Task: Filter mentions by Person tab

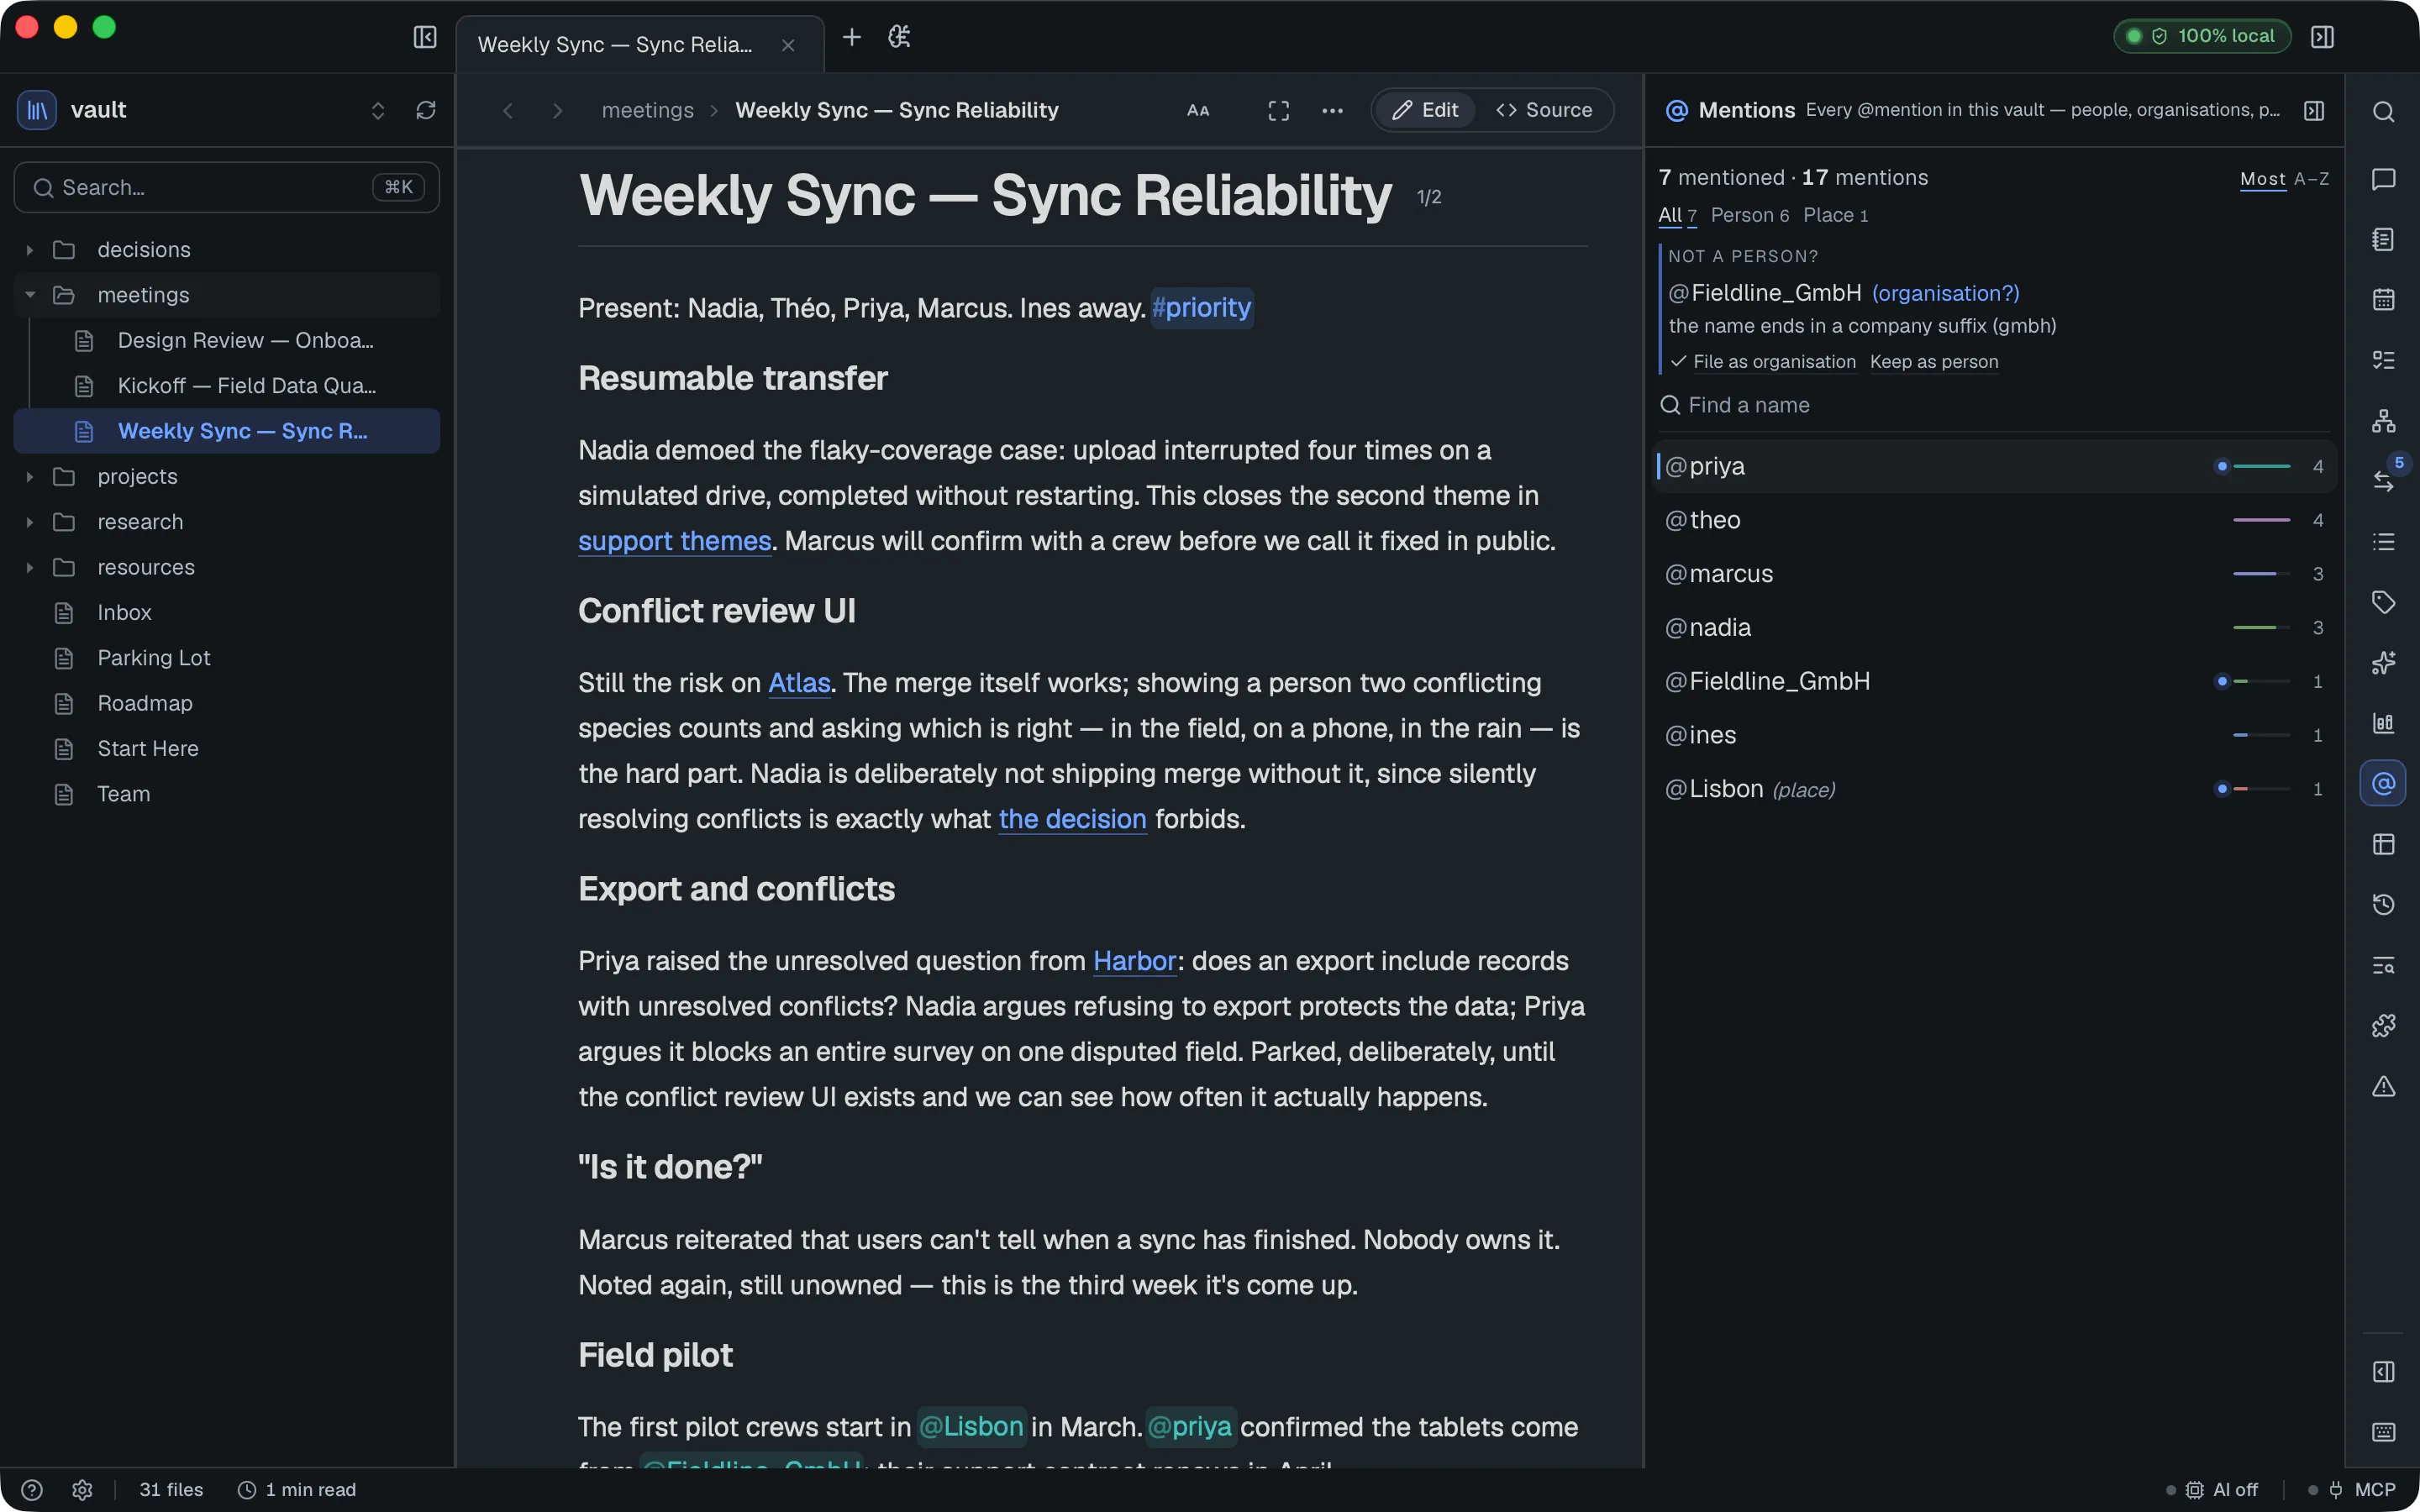Action: (1749, 215)
